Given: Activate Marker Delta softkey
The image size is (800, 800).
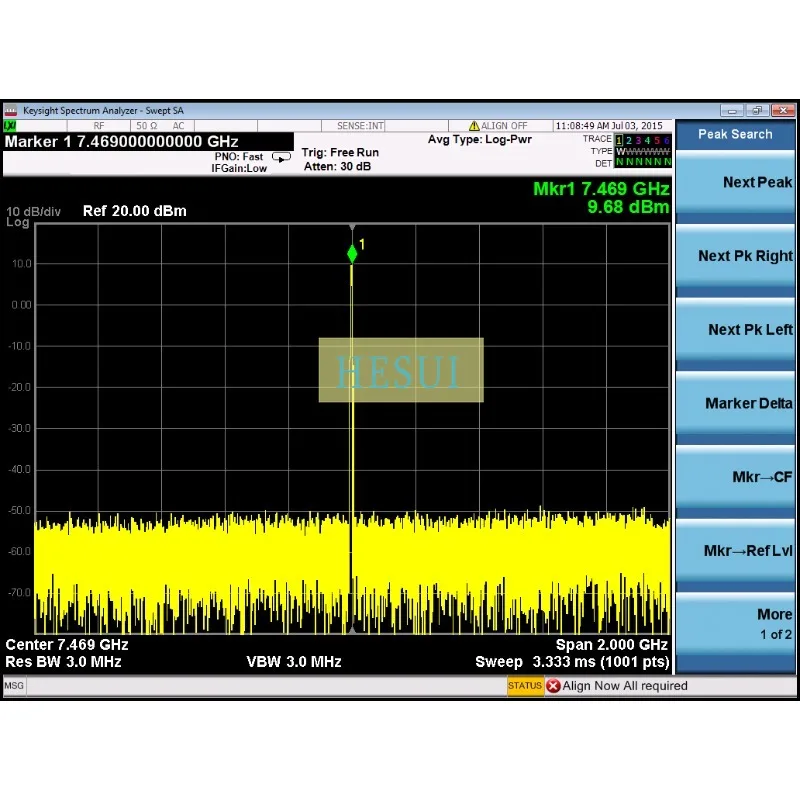Looking at the screenshot, I should pos(735,404).
